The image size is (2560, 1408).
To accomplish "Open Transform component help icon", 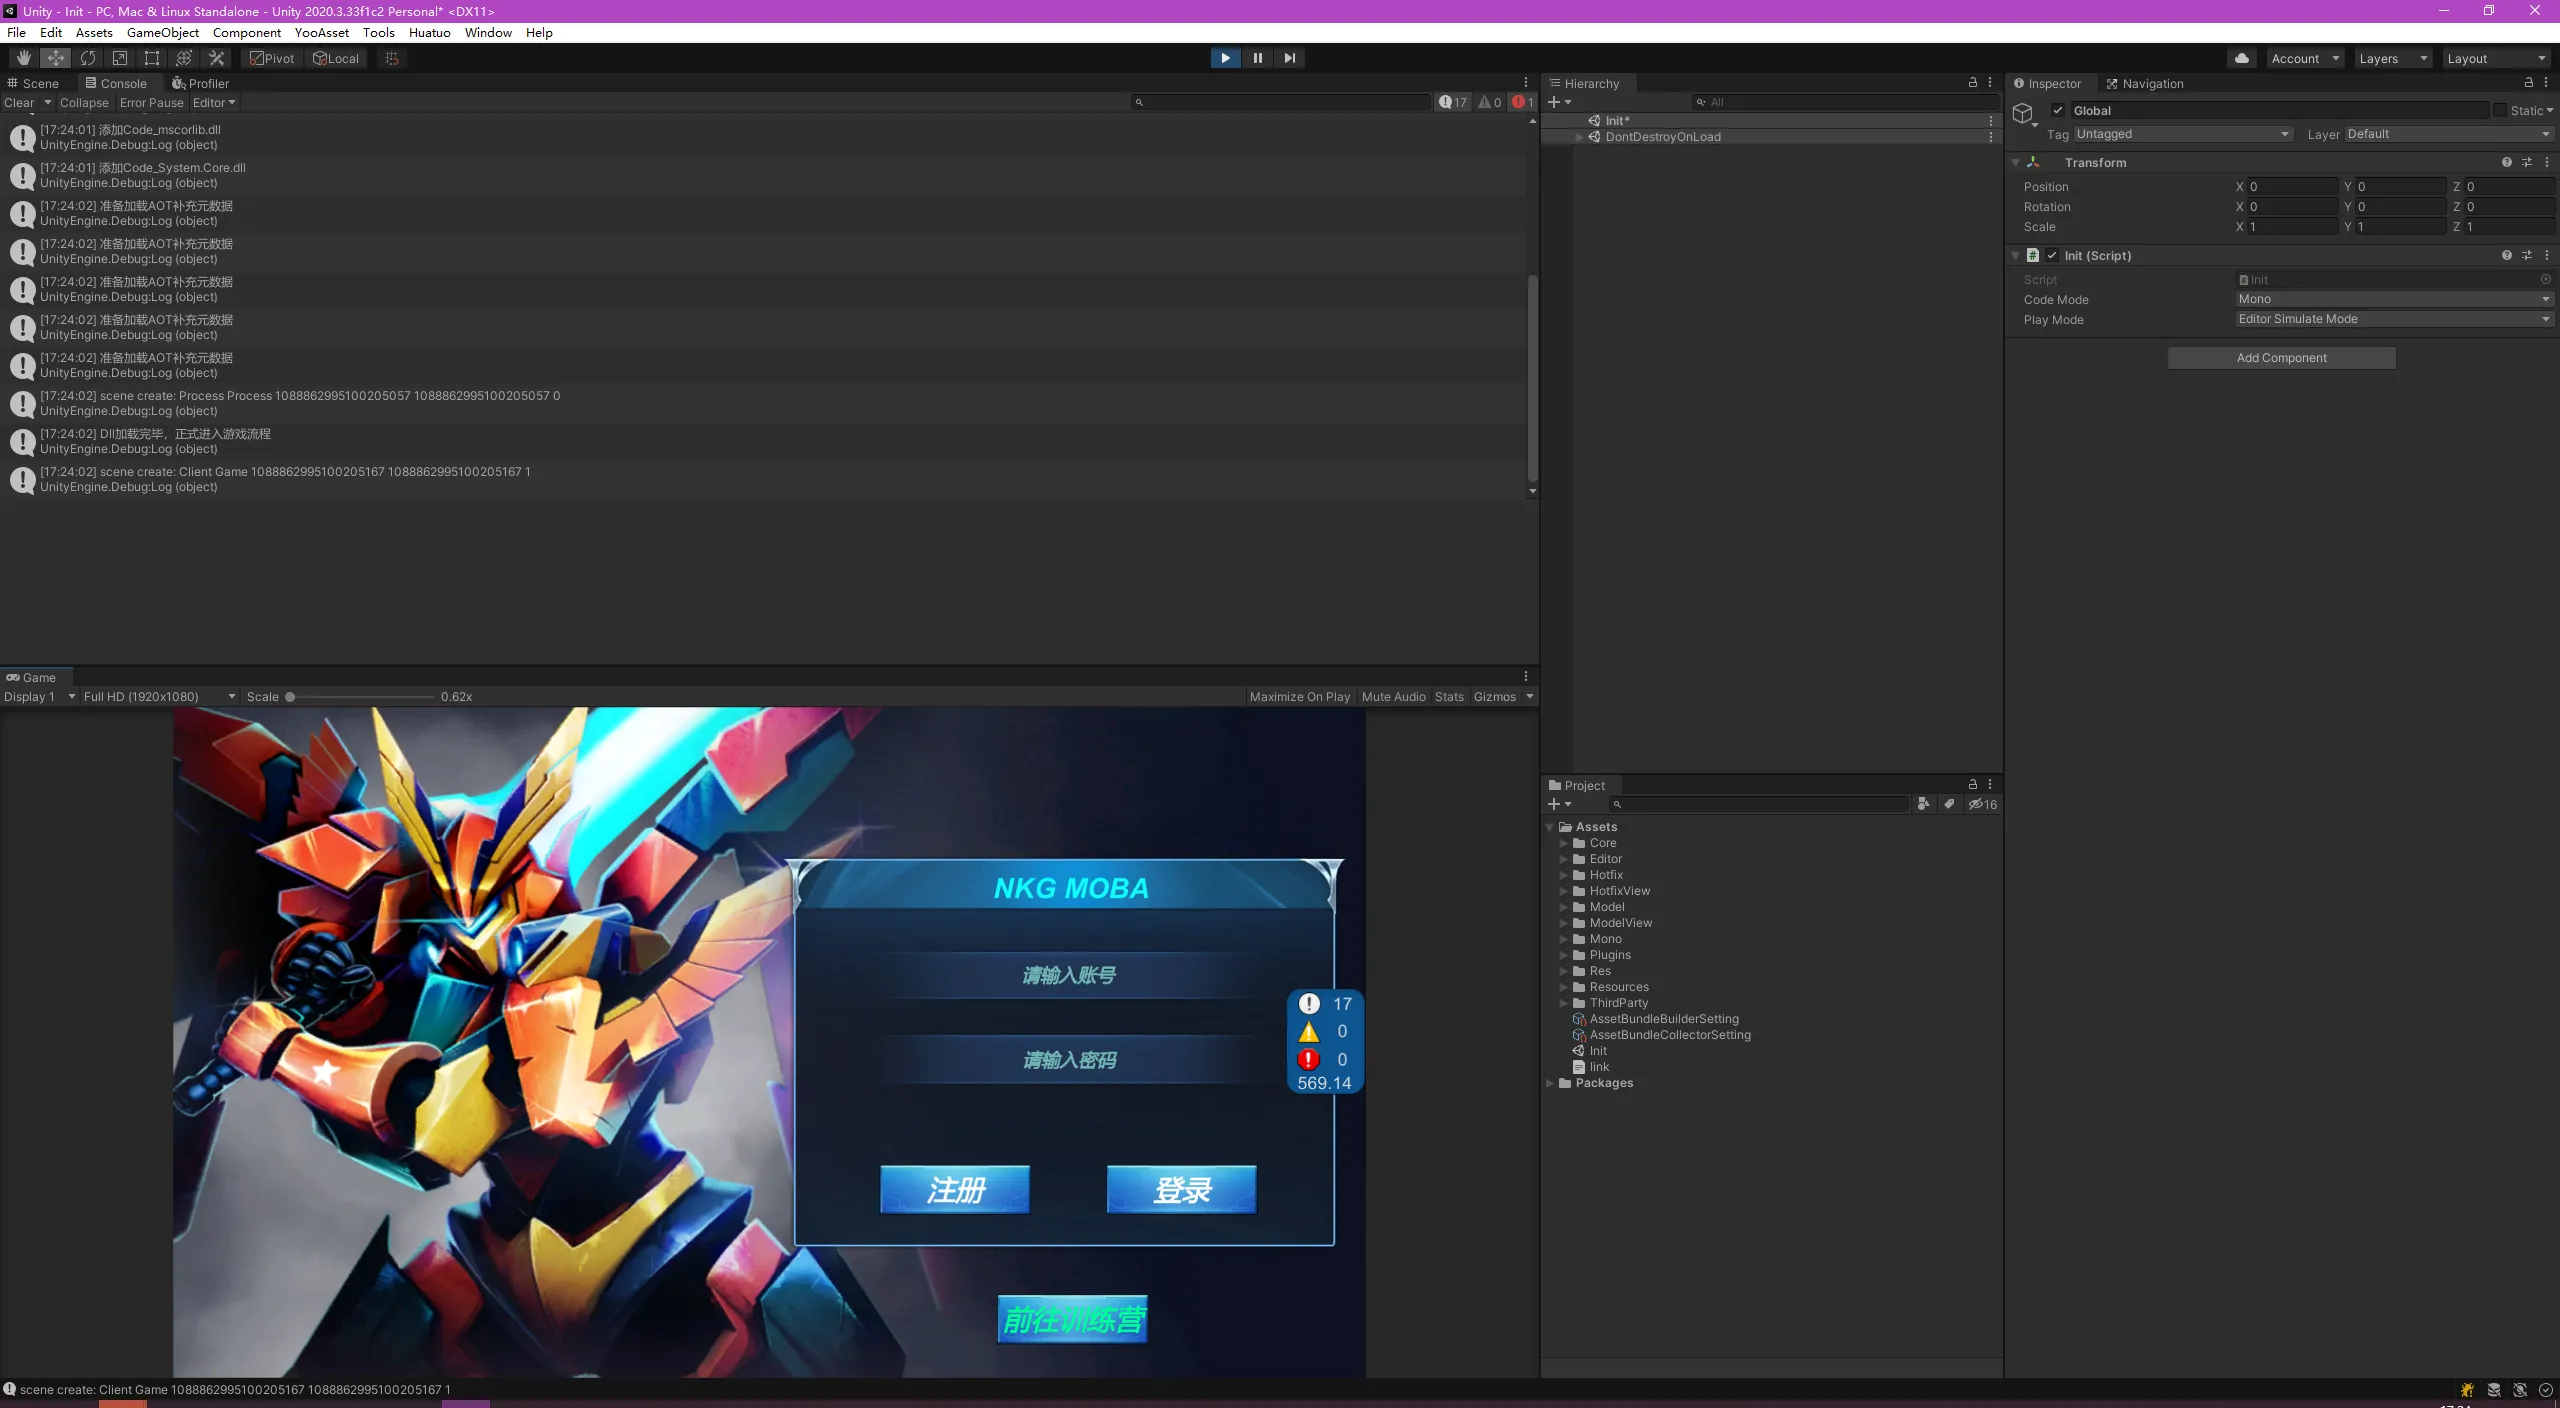I will (2507, 162).
